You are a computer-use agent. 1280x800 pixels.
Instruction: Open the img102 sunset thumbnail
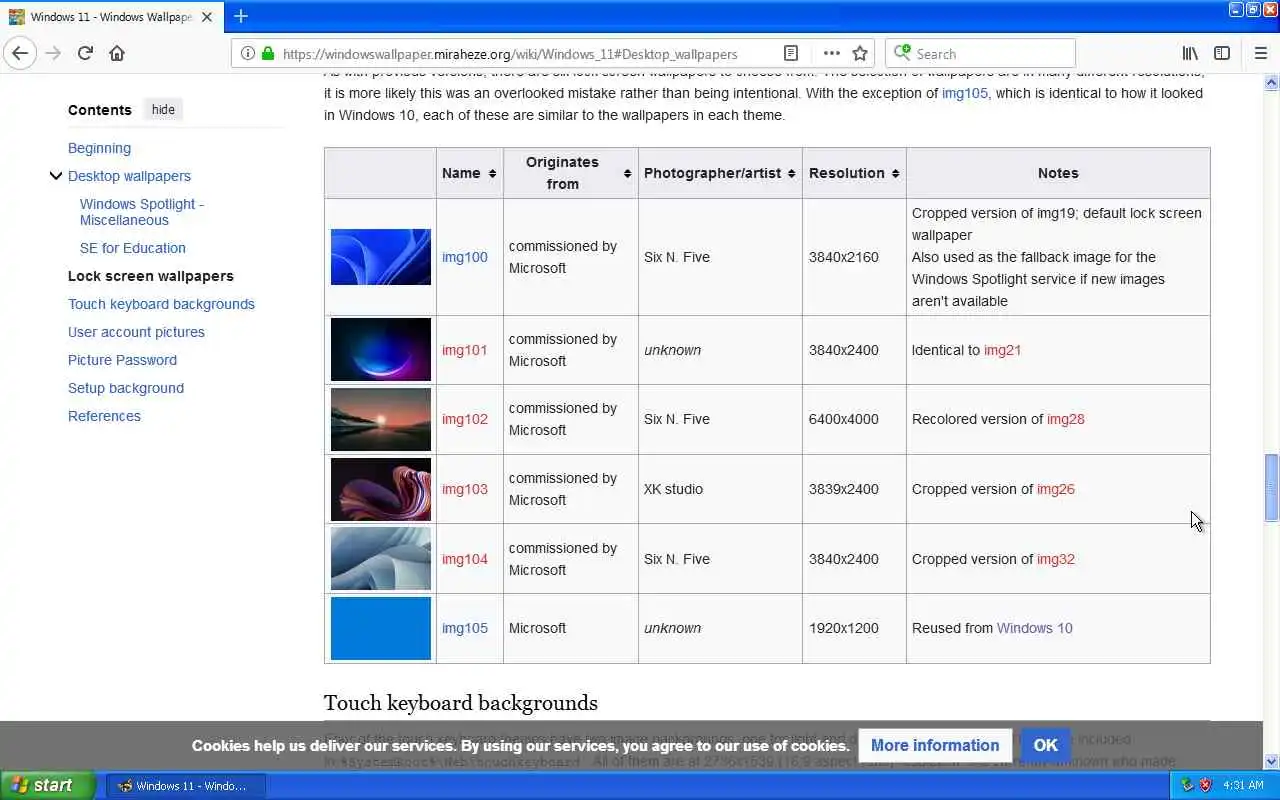pyautogui.click(x=381, y=419)
